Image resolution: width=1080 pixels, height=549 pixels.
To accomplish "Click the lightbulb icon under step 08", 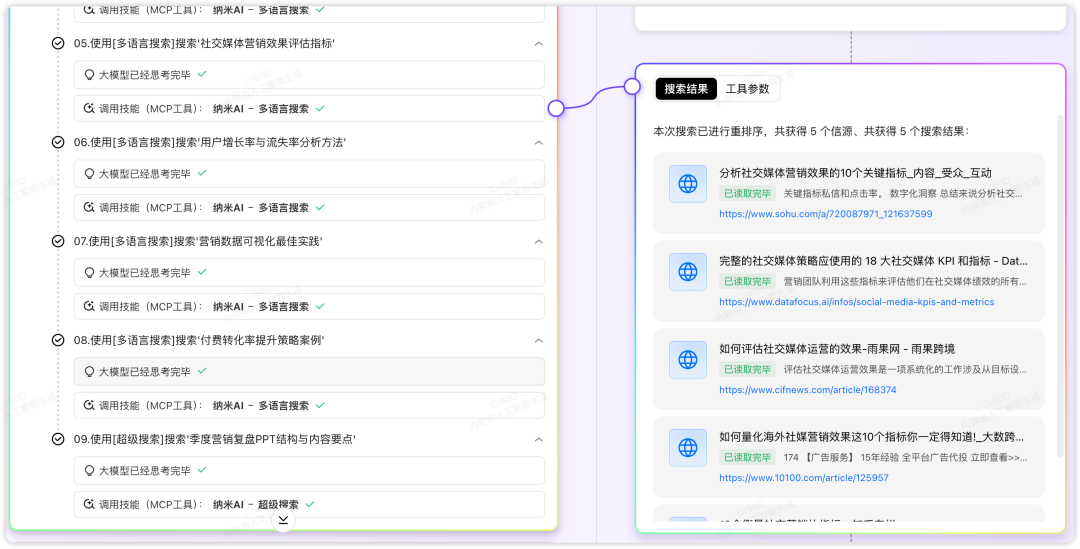I will click(89, 371).
